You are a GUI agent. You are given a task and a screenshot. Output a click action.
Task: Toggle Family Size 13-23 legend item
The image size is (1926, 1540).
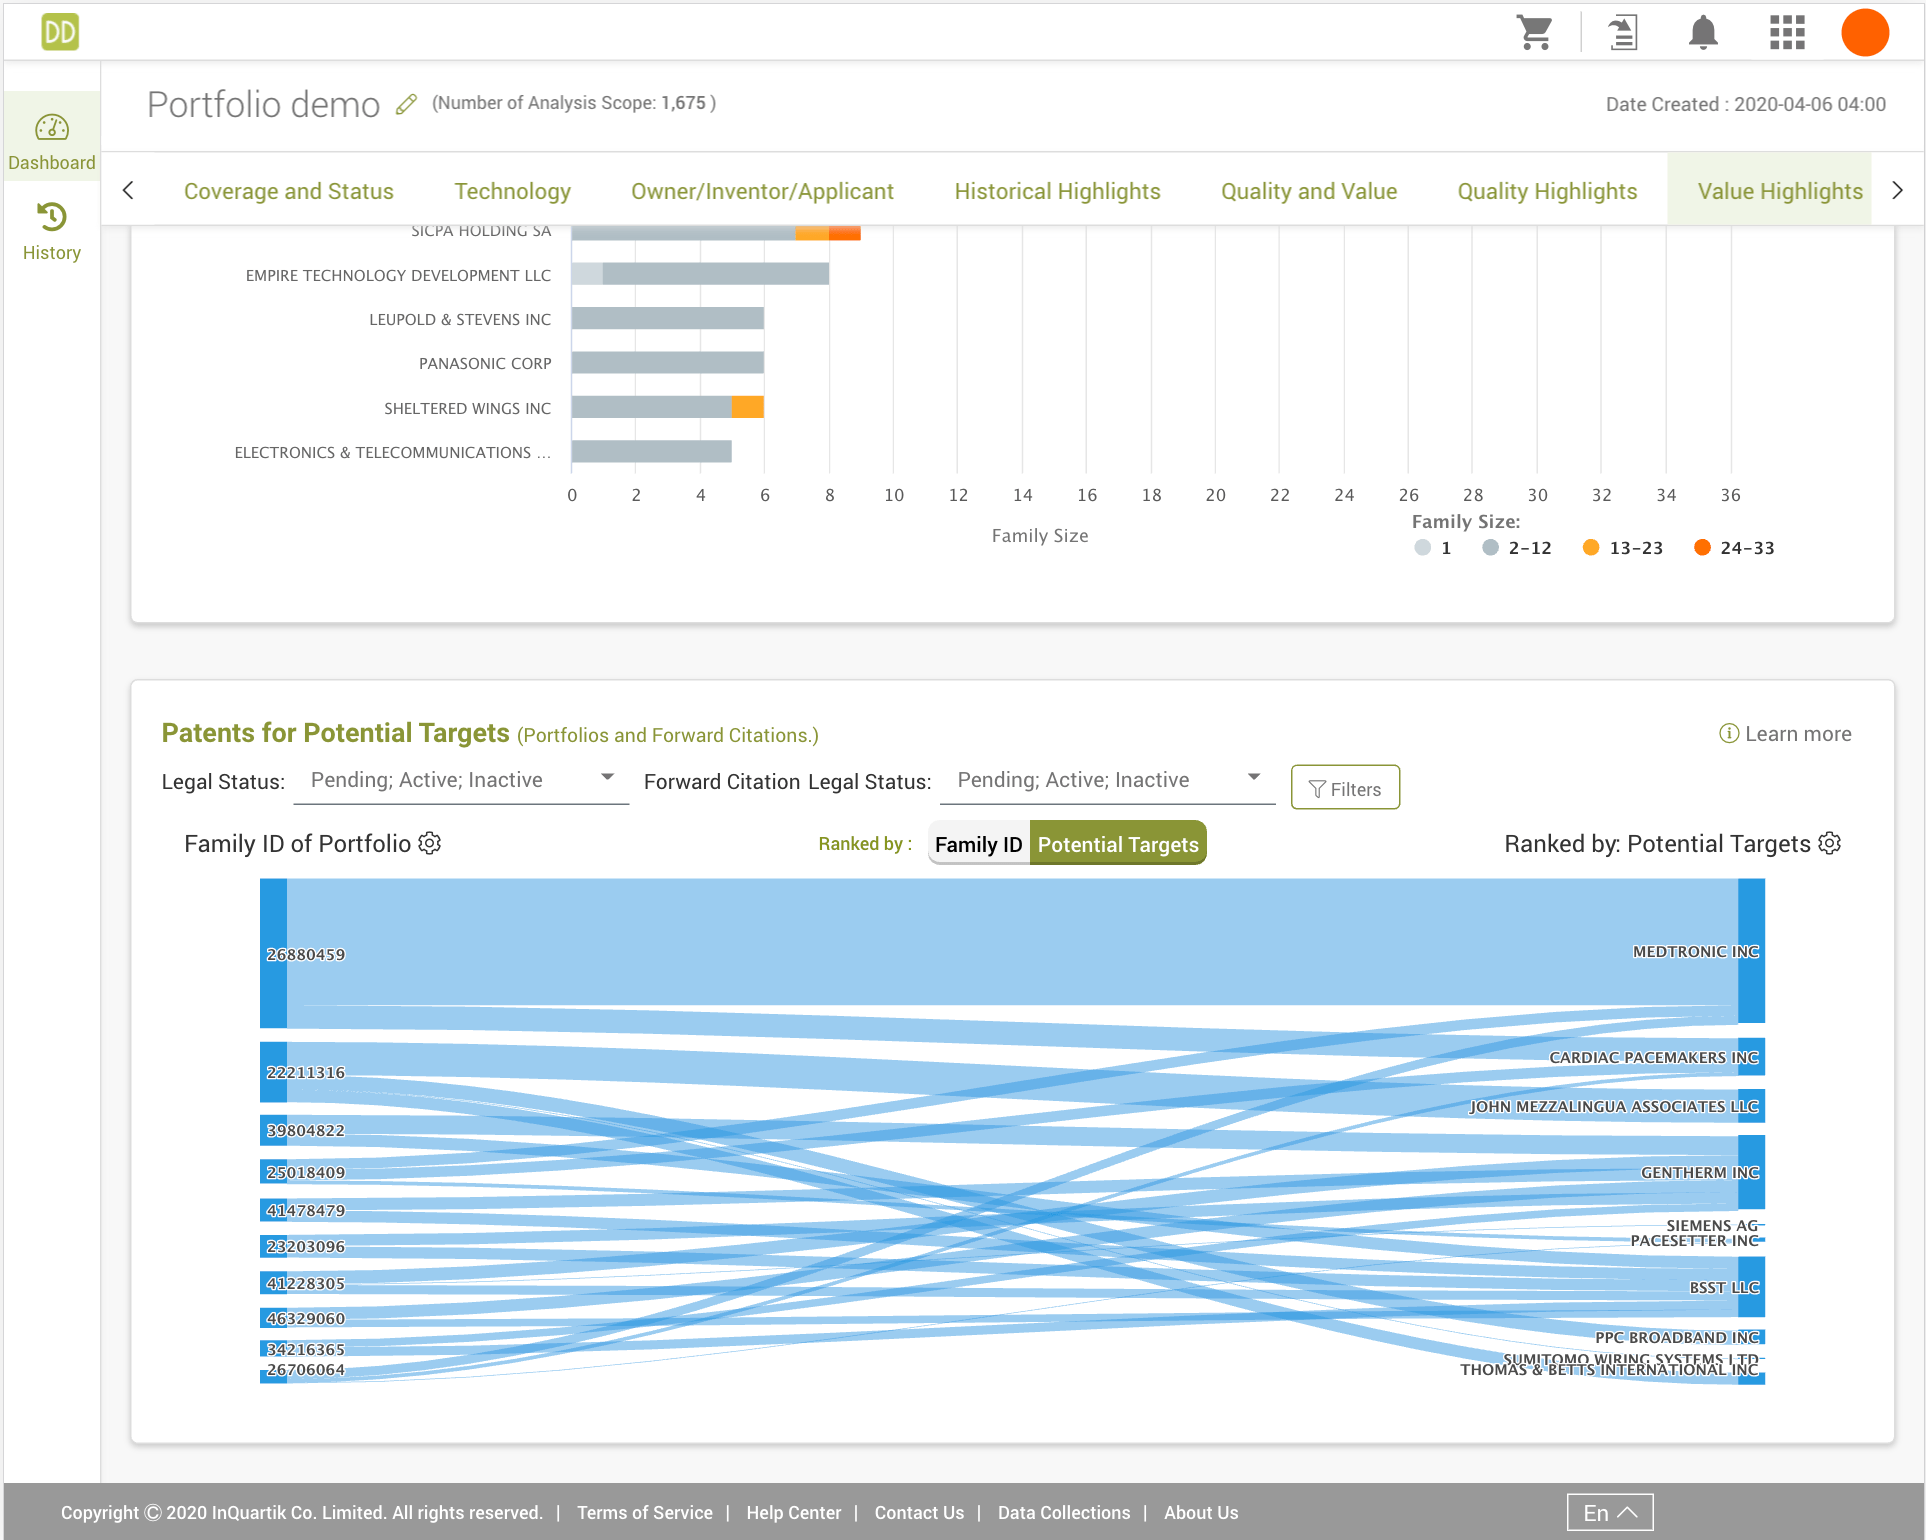point(1623,548)
